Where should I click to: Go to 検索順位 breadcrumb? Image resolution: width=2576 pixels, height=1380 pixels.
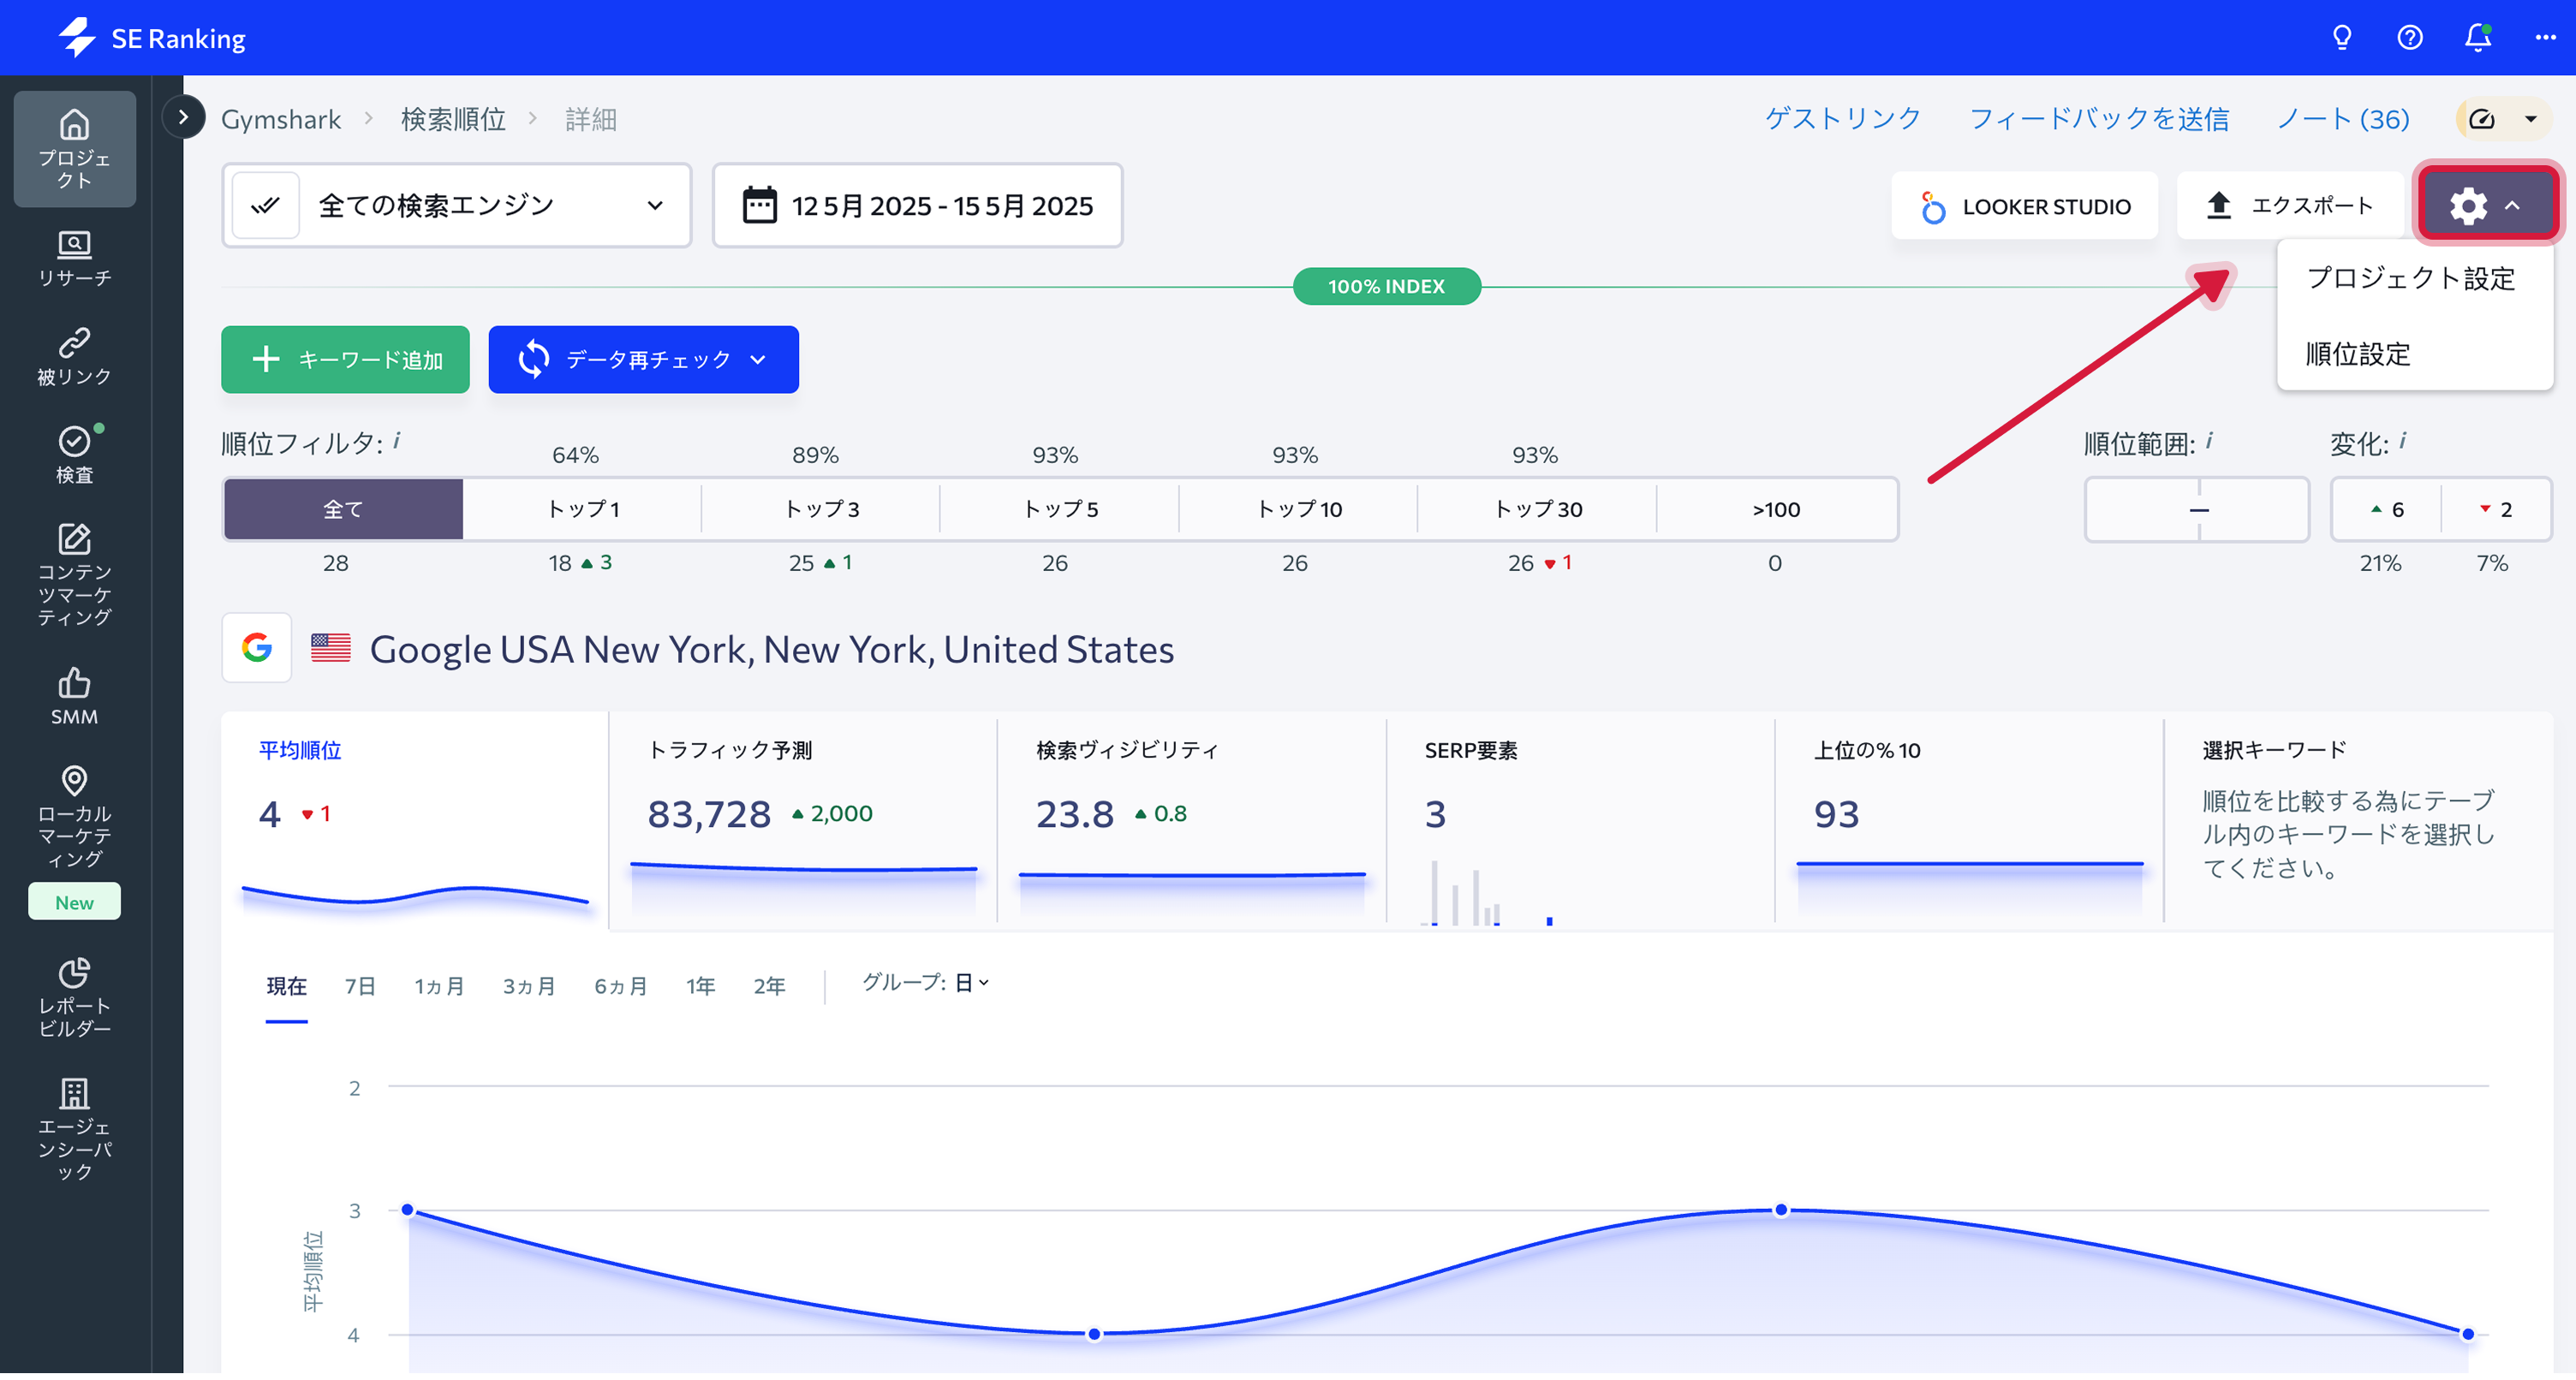[x=453, y=120]
